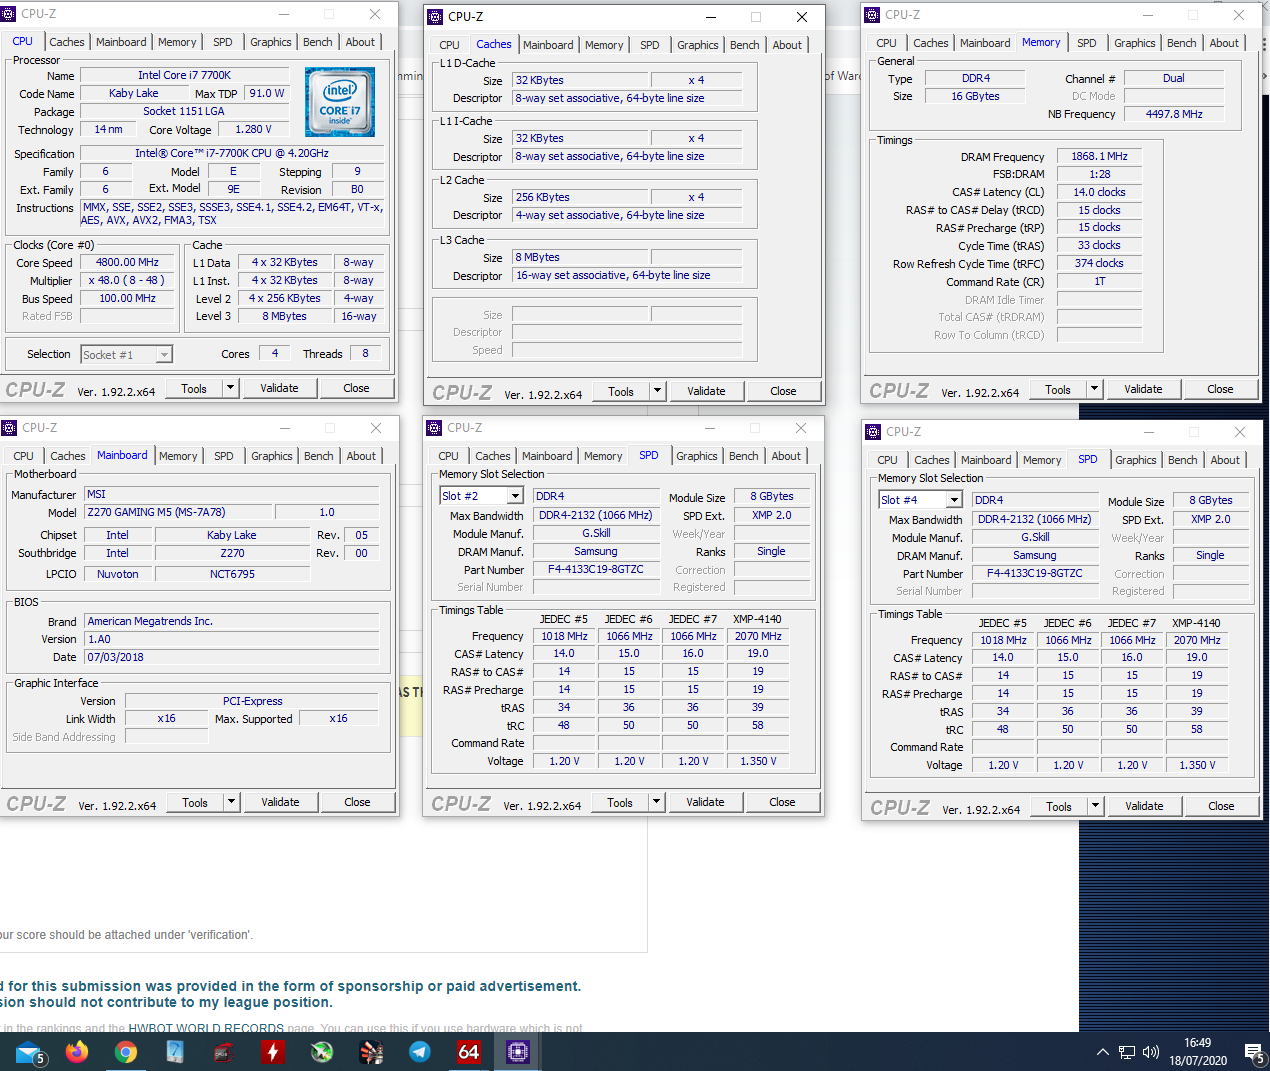This screenshot has height=1071, width=1270.
Task: Click the HWBOT WORLD RECORDS link text
Action: click(206, 1028)
